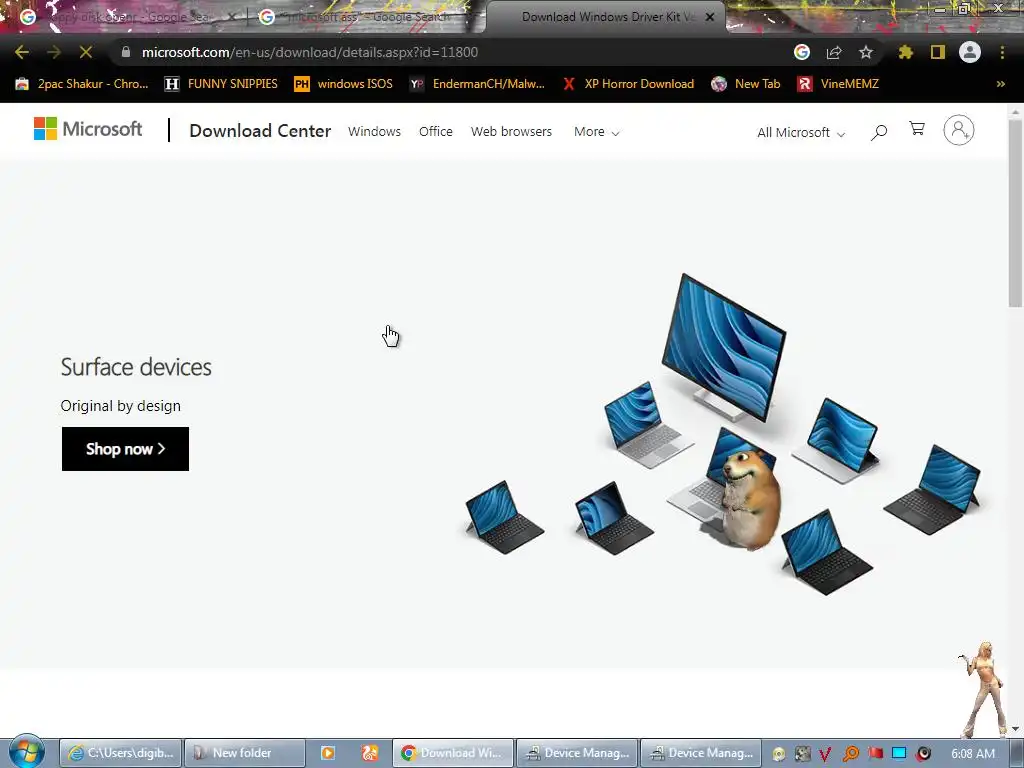Click the Microsoft logo
This screenshot has height=768, width=1024.
(x=88, y=129)
